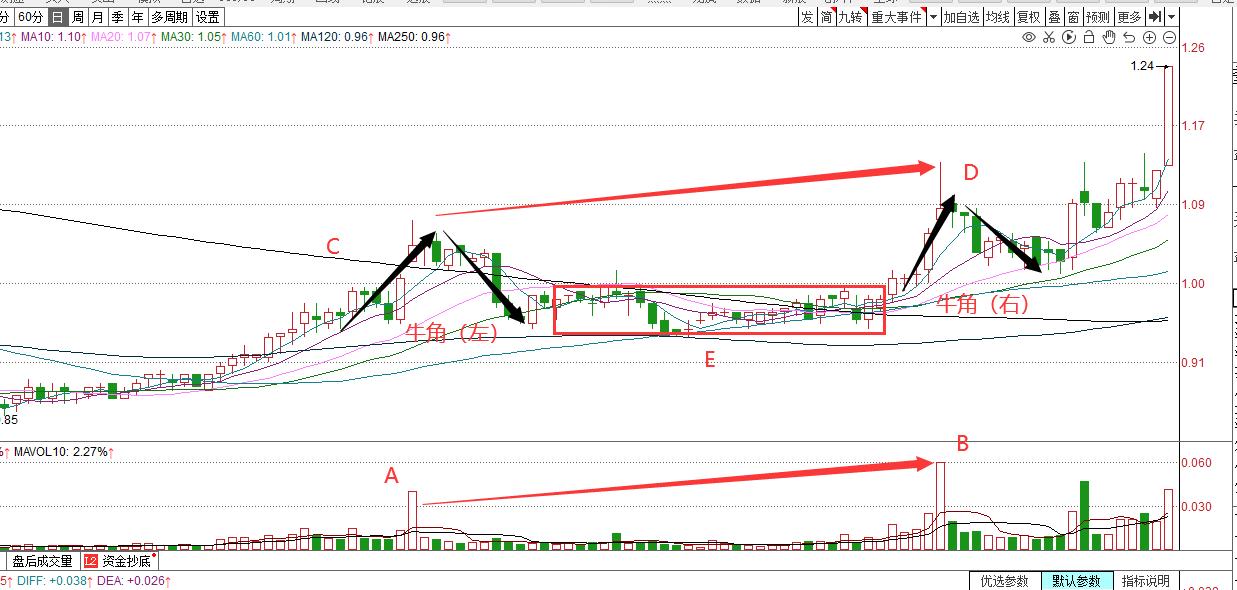Select the 盘后成交量 indicator tab

pos(42,561)
